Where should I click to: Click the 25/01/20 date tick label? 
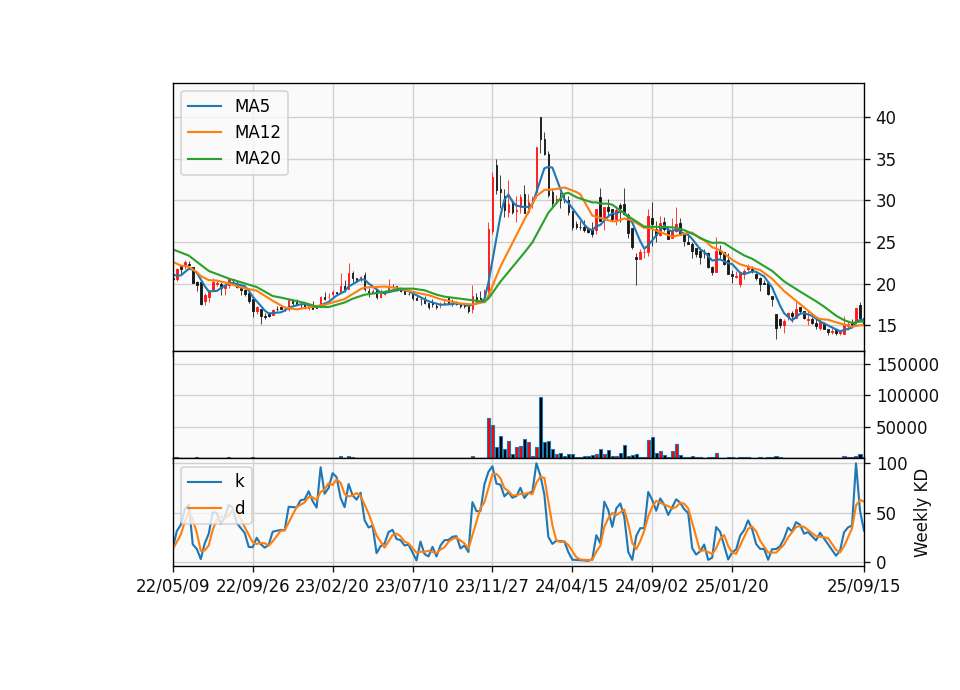(x=732, y=586)
